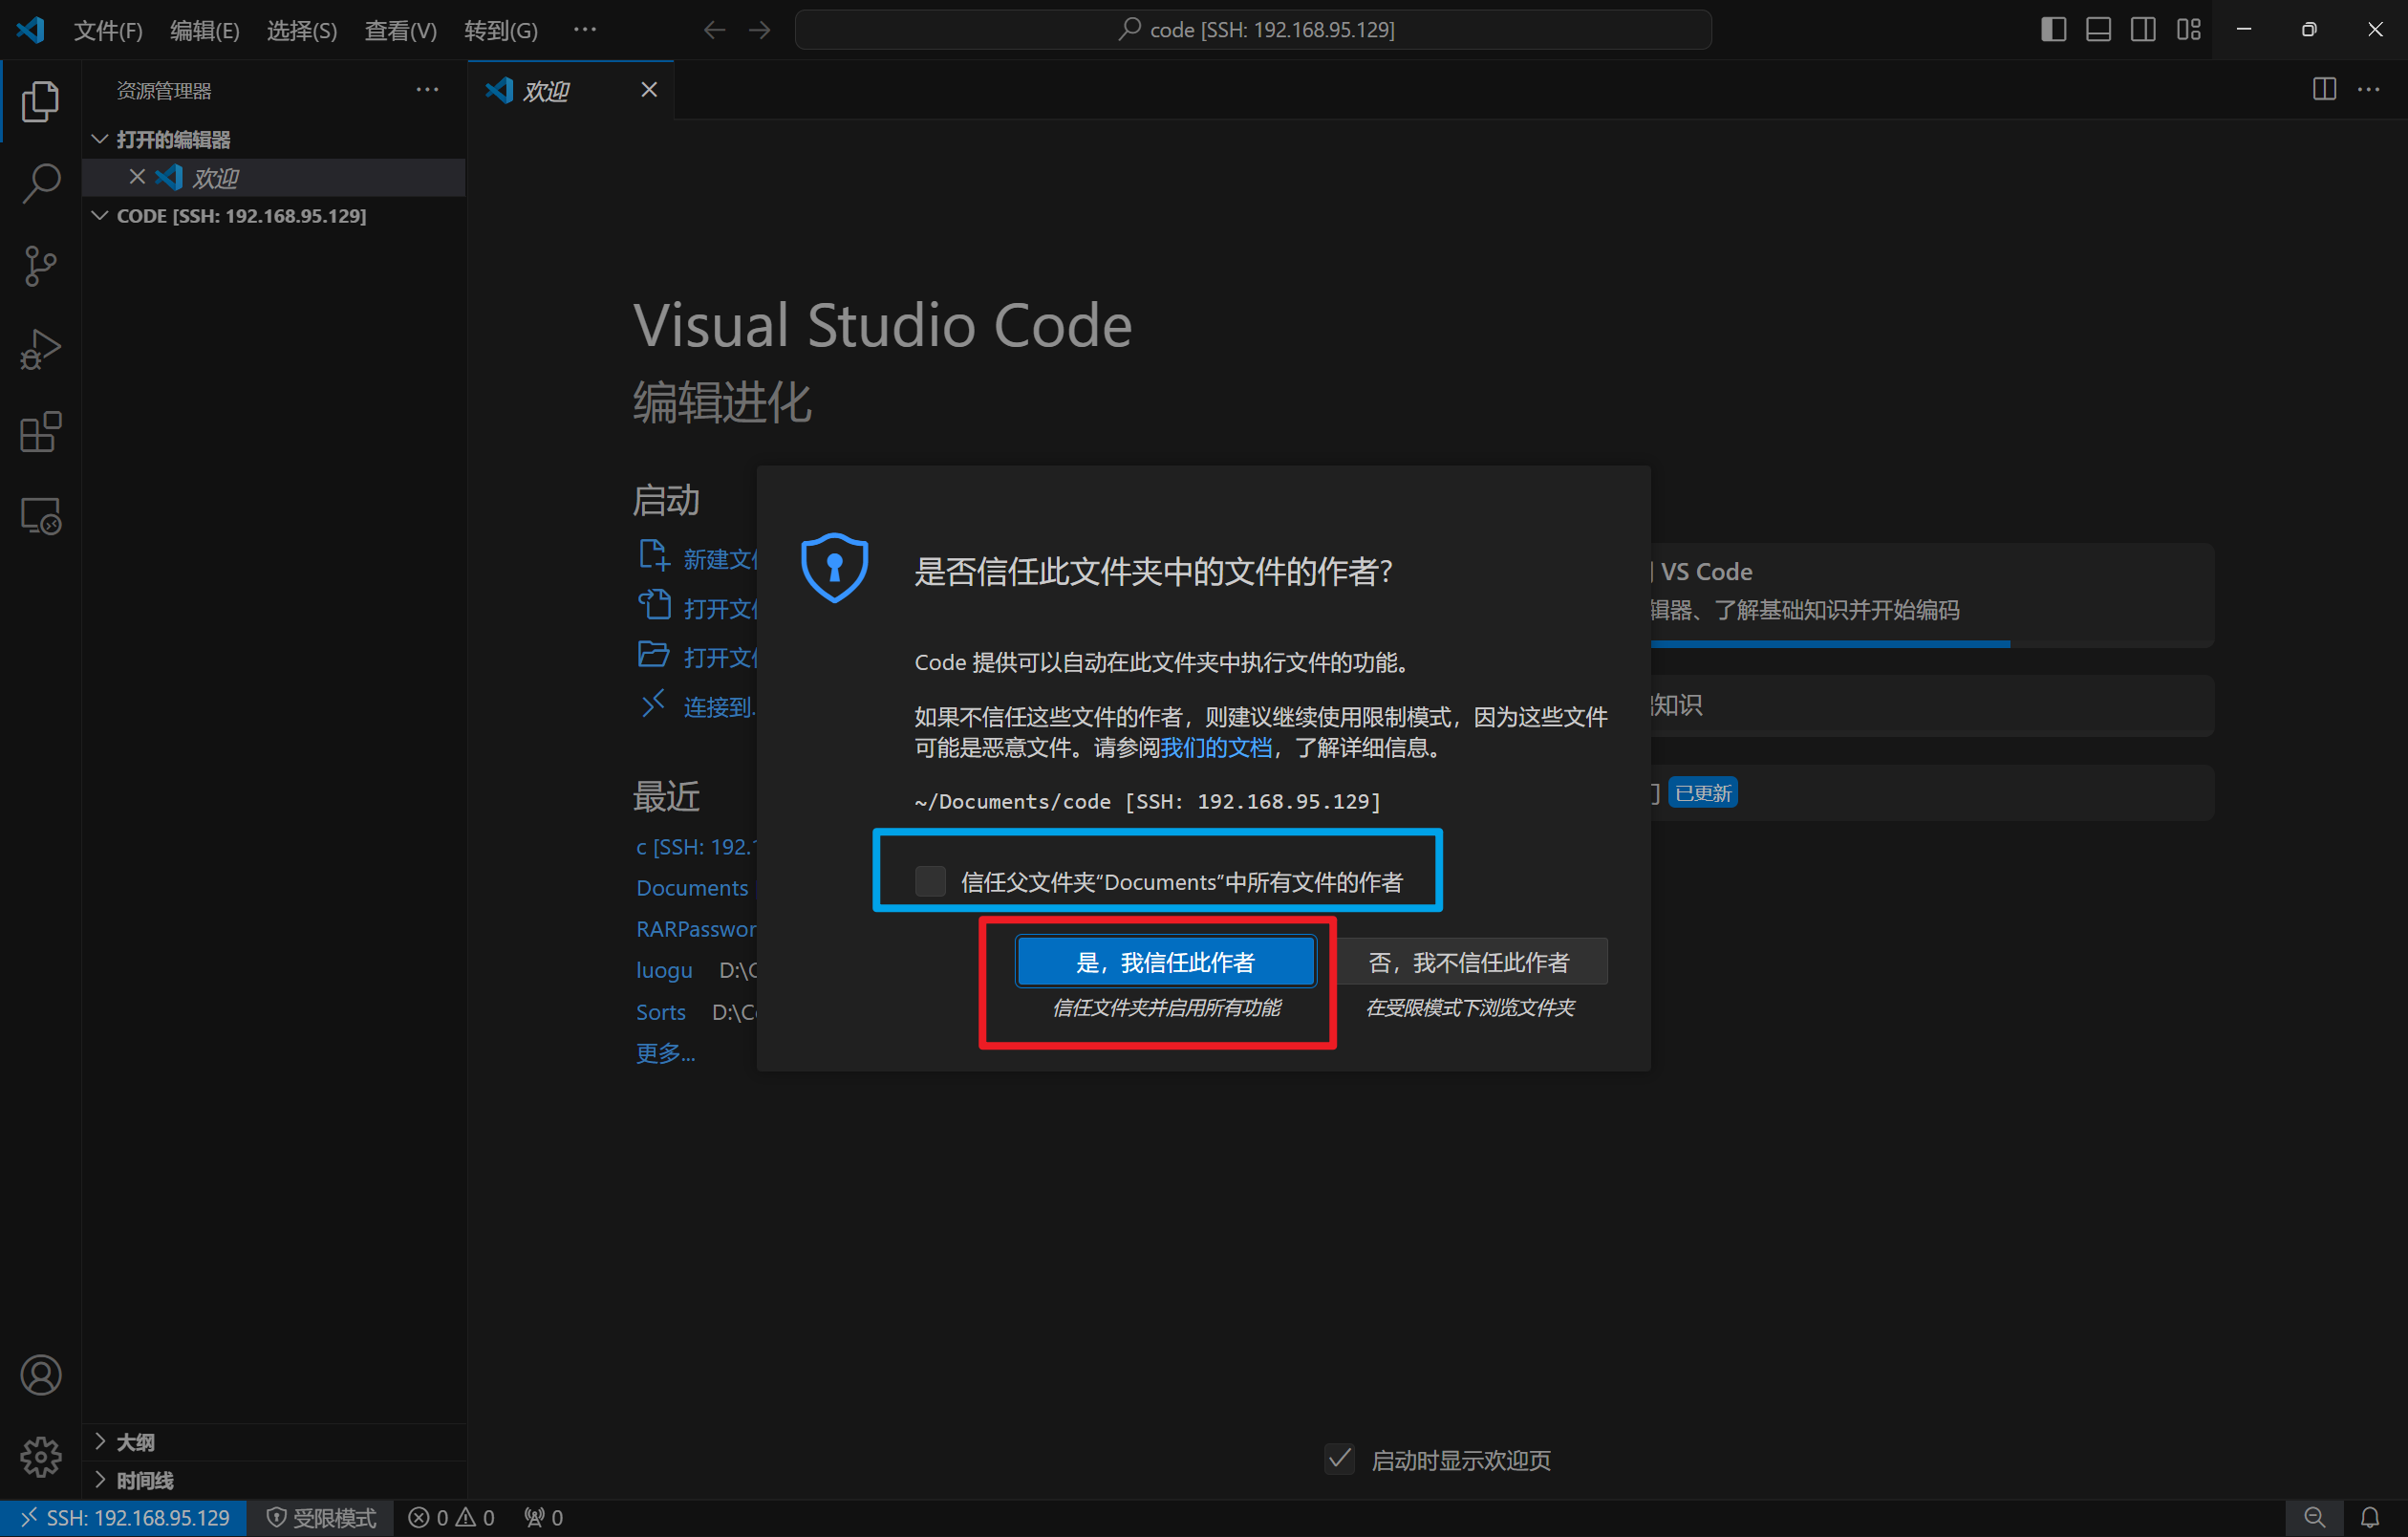Click the 已更新 badge
Screen dimensions: 2408x1537
[1703, 793]
